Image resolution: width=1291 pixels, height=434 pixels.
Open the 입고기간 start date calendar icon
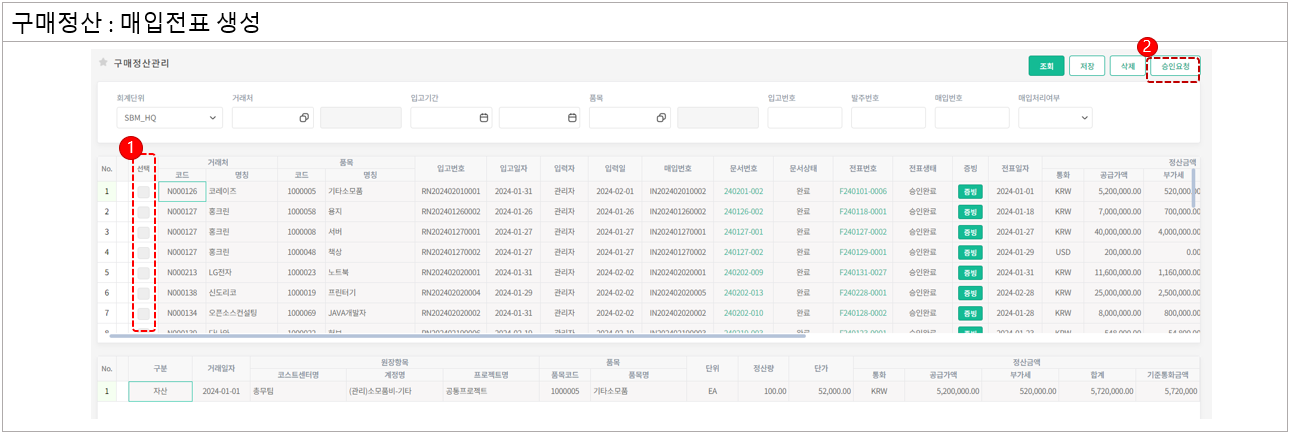pyautogui.click(x=483, y=118)
